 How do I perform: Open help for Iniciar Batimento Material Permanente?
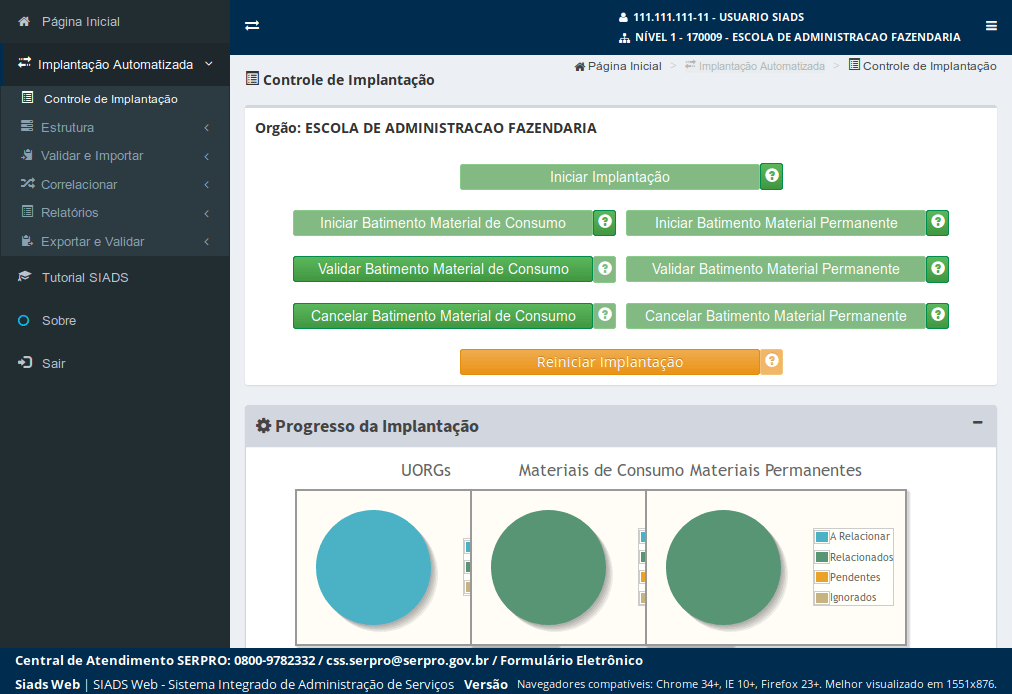point(938,223)
